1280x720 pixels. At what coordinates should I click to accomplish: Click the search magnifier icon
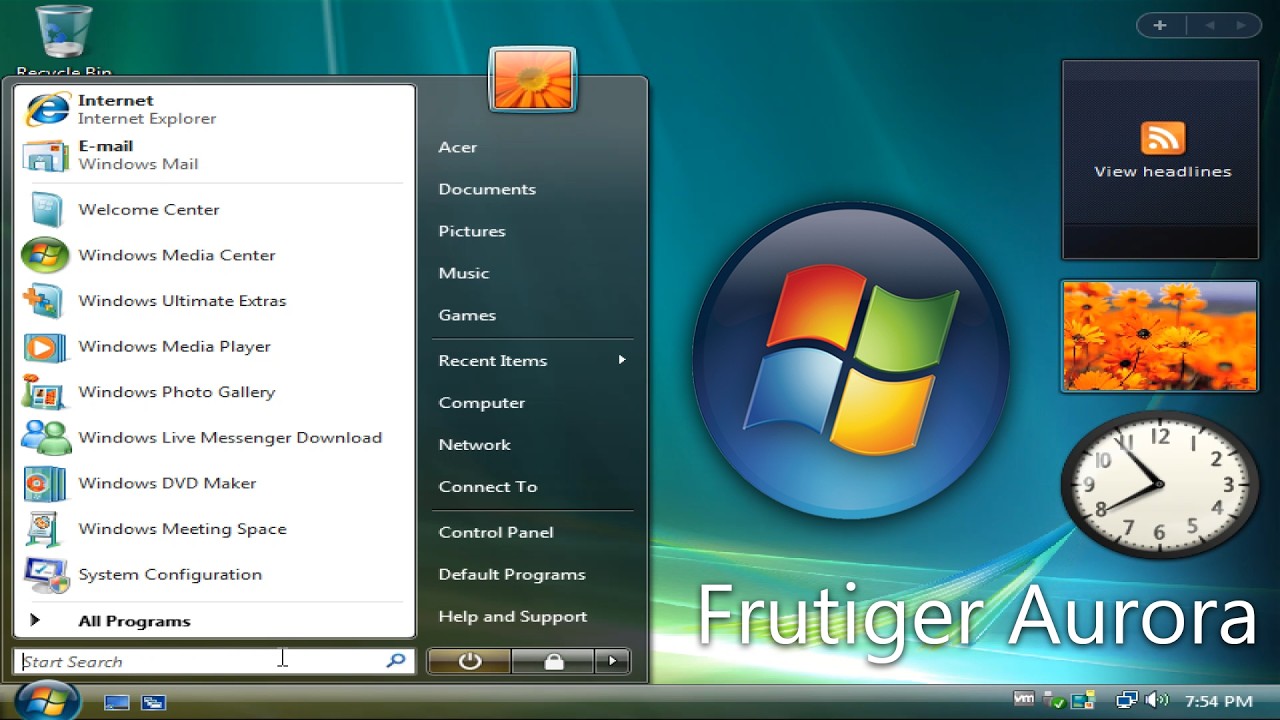pos(396,660)
